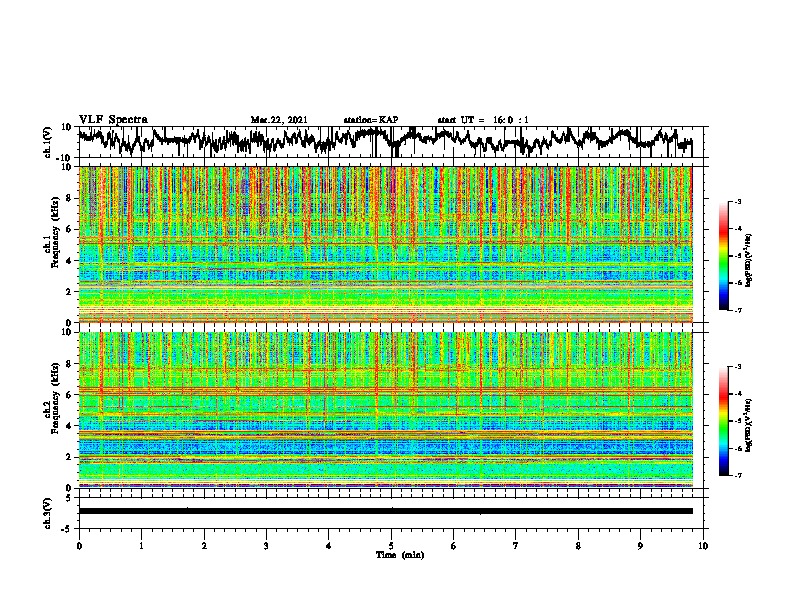Click the "station=KAP" label
The width and height of the screenshot is (792, 612).
click(371, 120)
